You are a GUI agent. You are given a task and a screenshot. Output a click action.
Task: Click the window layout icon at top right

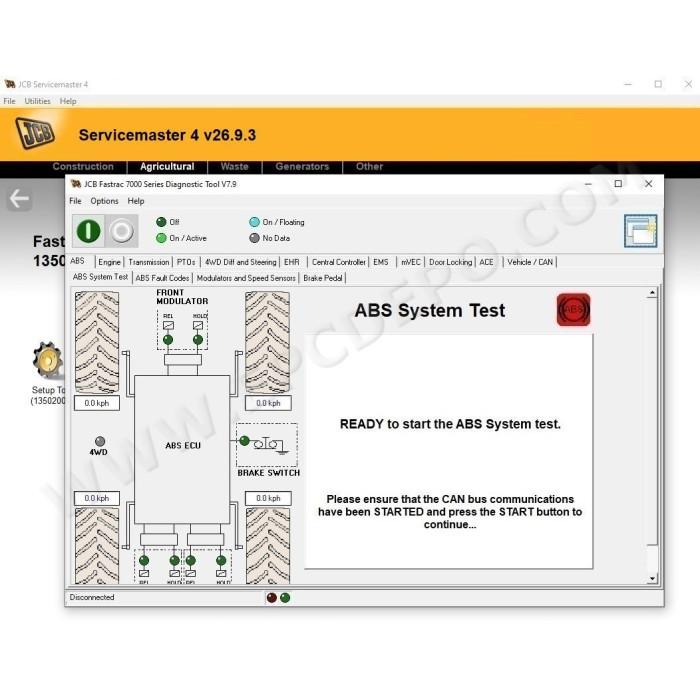pyautogui.click(x=640, y=231)
